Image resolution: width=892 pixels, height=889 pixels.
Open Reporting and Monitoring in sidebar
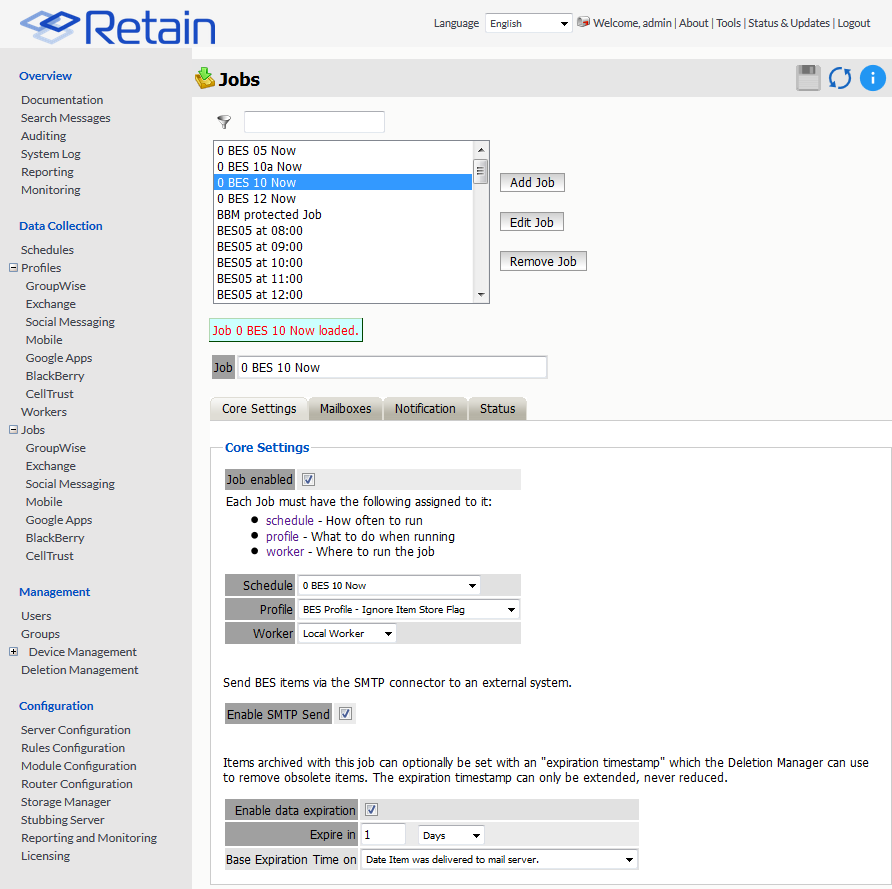click(89, 837)
